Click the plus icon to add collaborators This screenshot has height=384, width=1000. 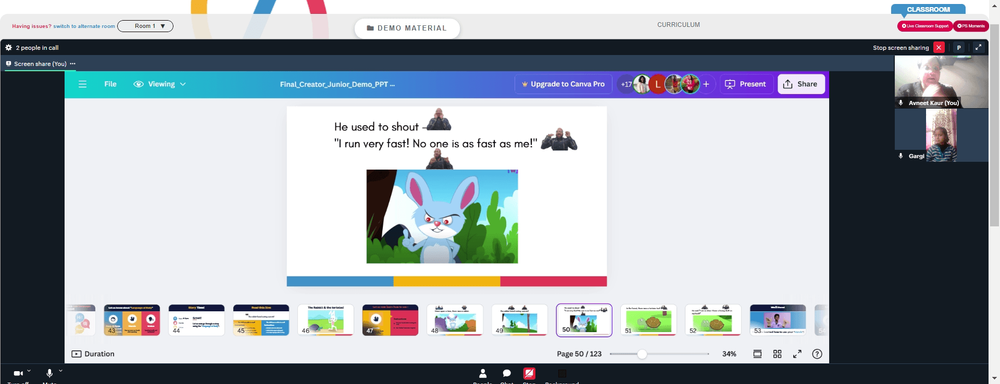pyautogui.click(x=706, y=84)
